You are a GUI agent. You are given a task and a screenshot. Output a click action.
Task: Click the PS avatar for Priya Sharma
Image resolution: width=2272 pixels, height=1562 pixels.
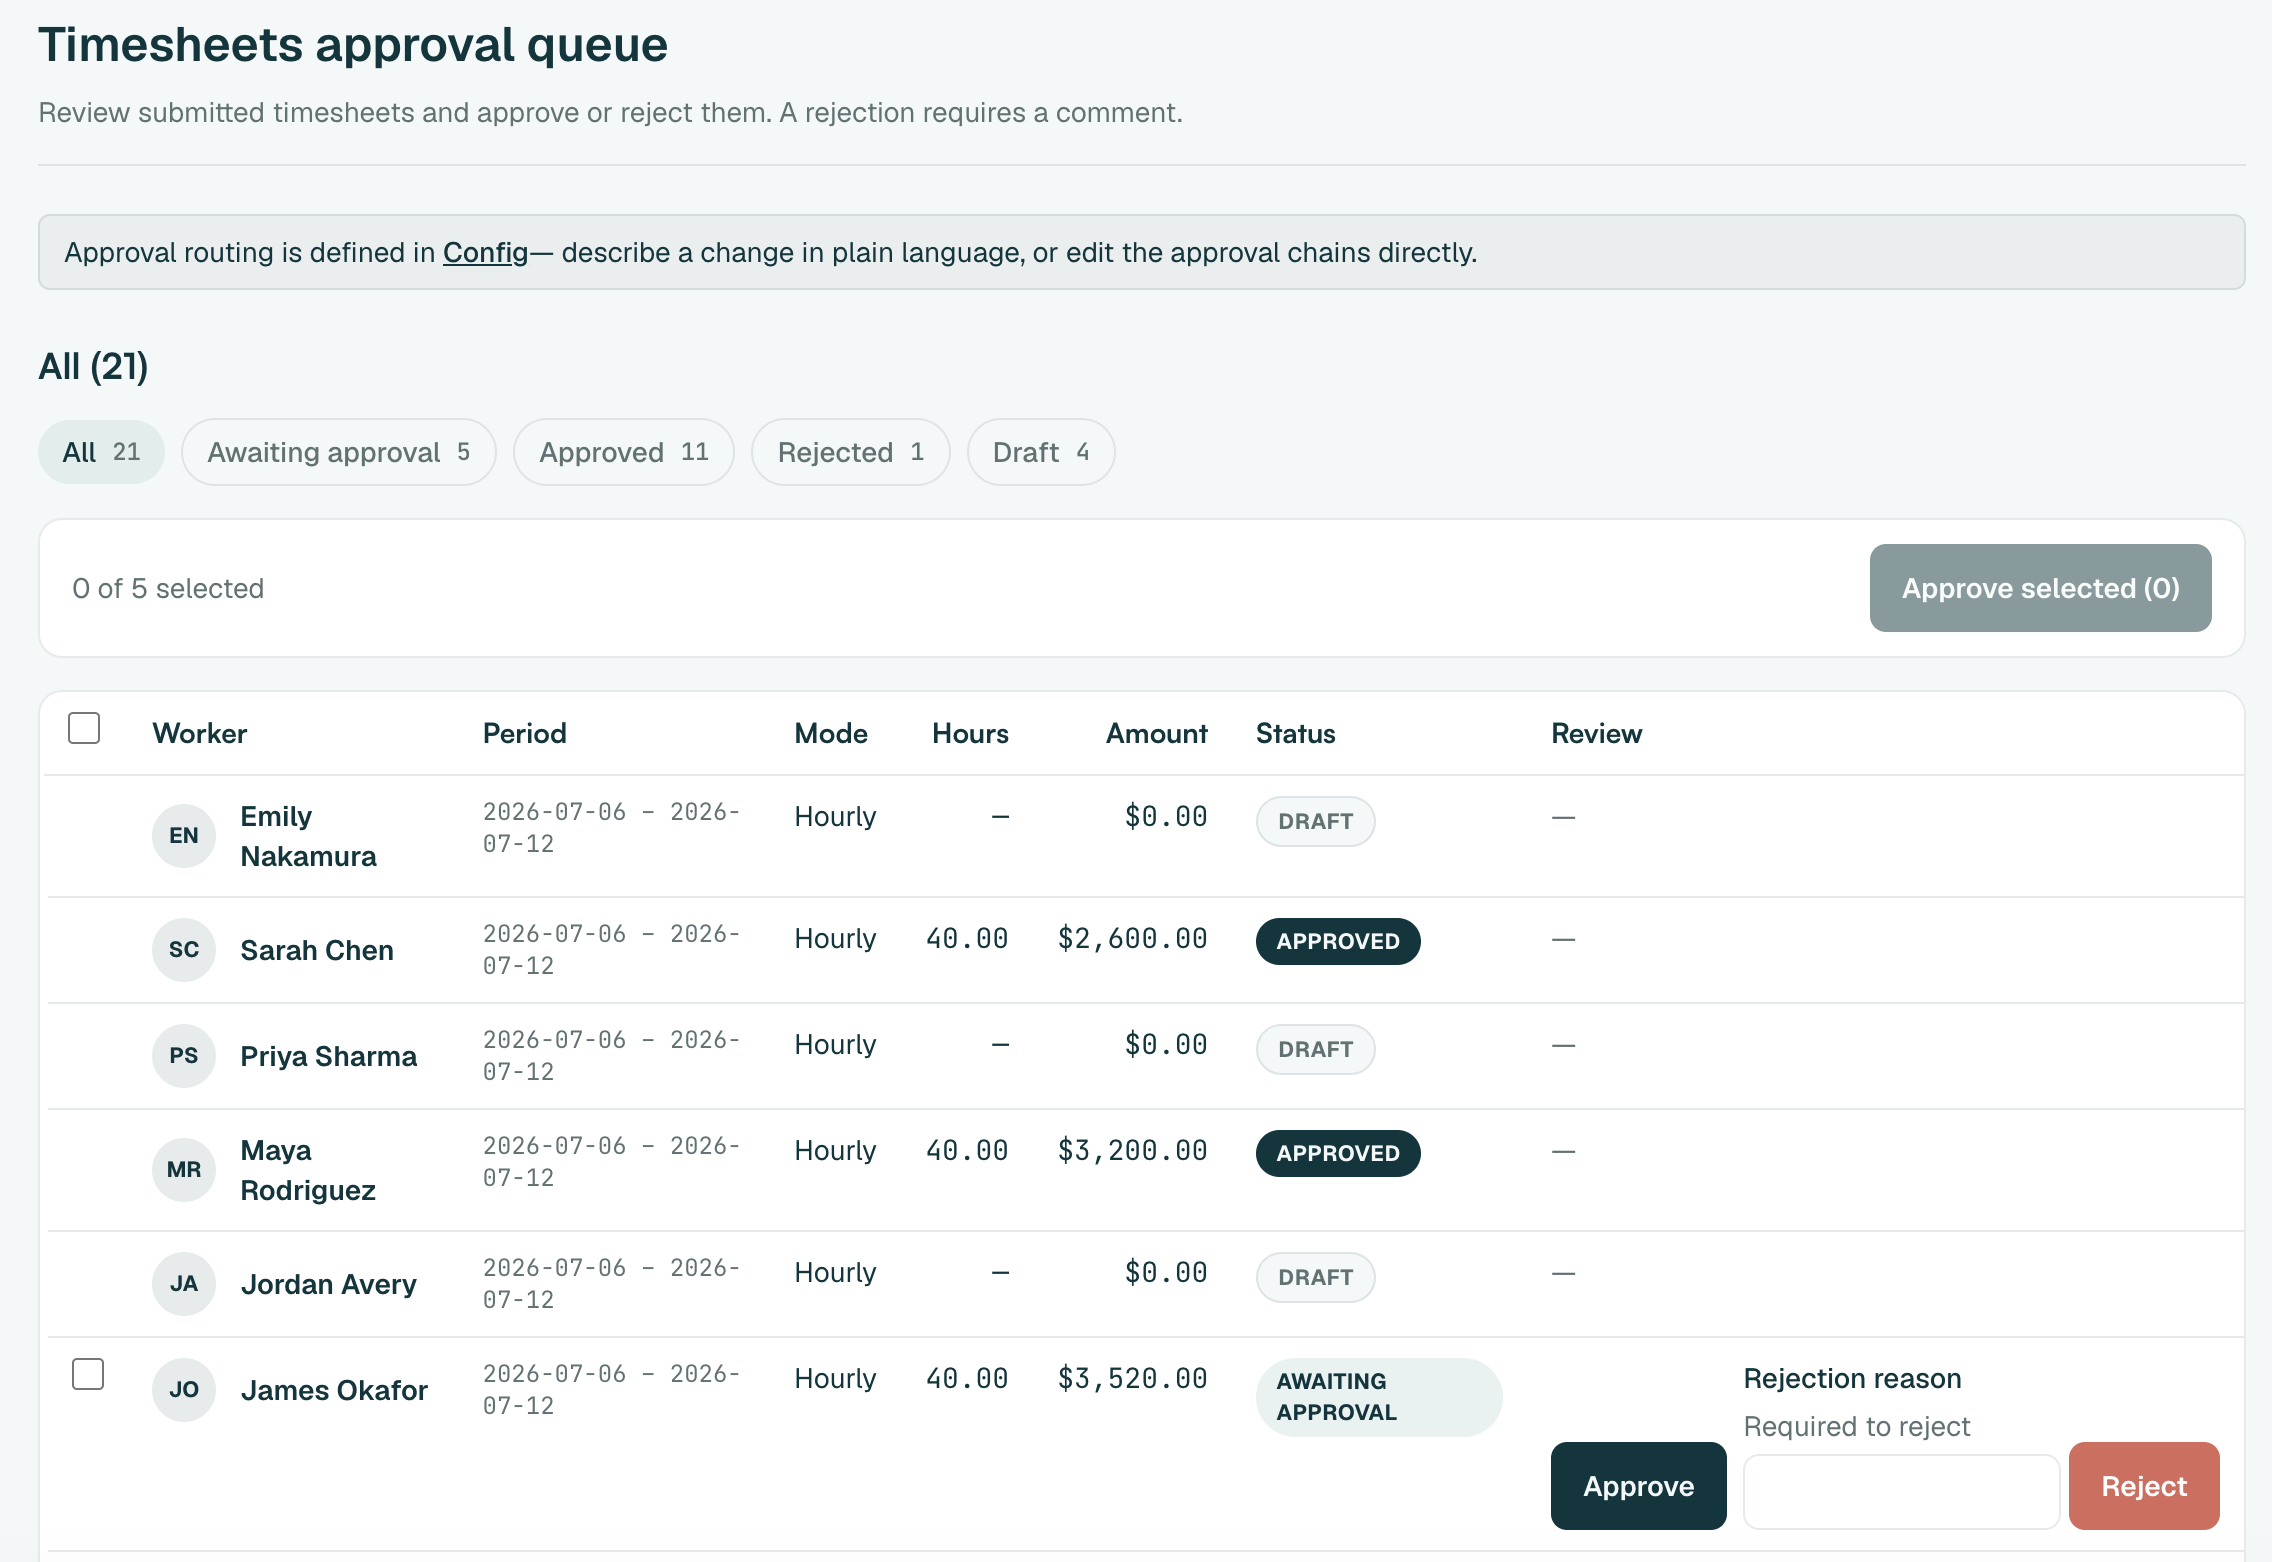pos(184,1056)
